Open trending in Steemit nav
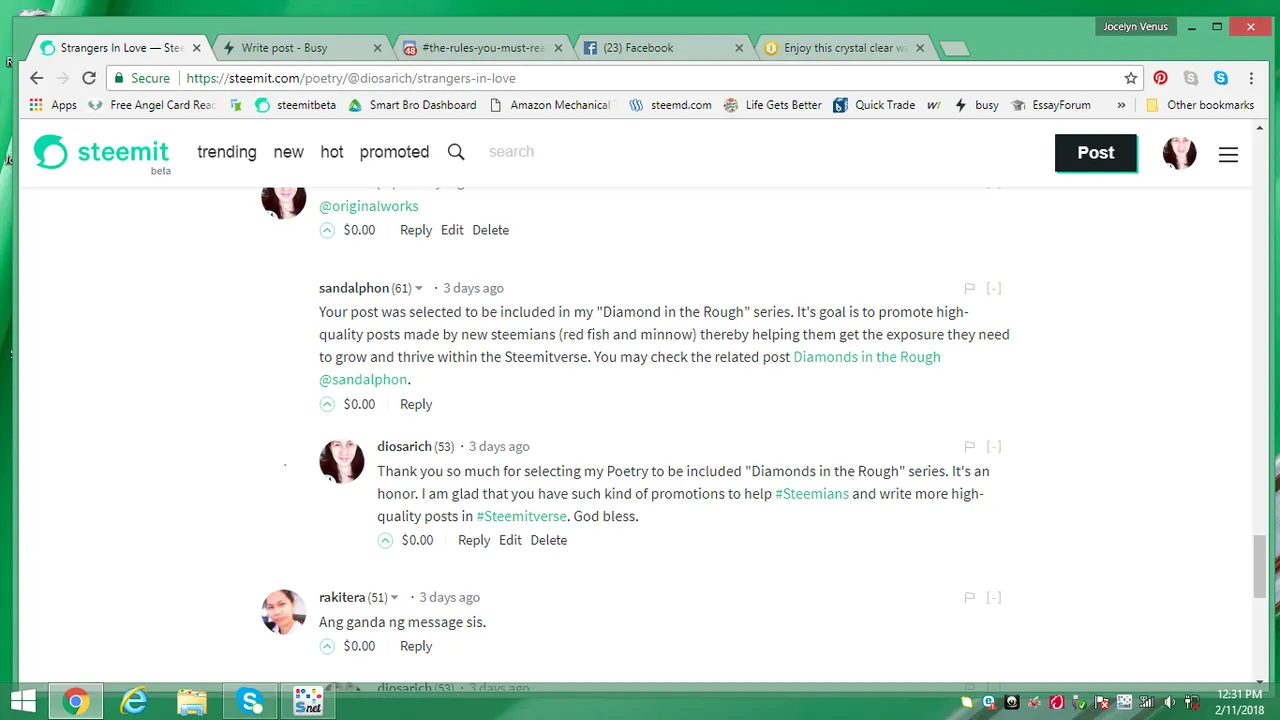 pyautogui.click(x=227, y=152)
